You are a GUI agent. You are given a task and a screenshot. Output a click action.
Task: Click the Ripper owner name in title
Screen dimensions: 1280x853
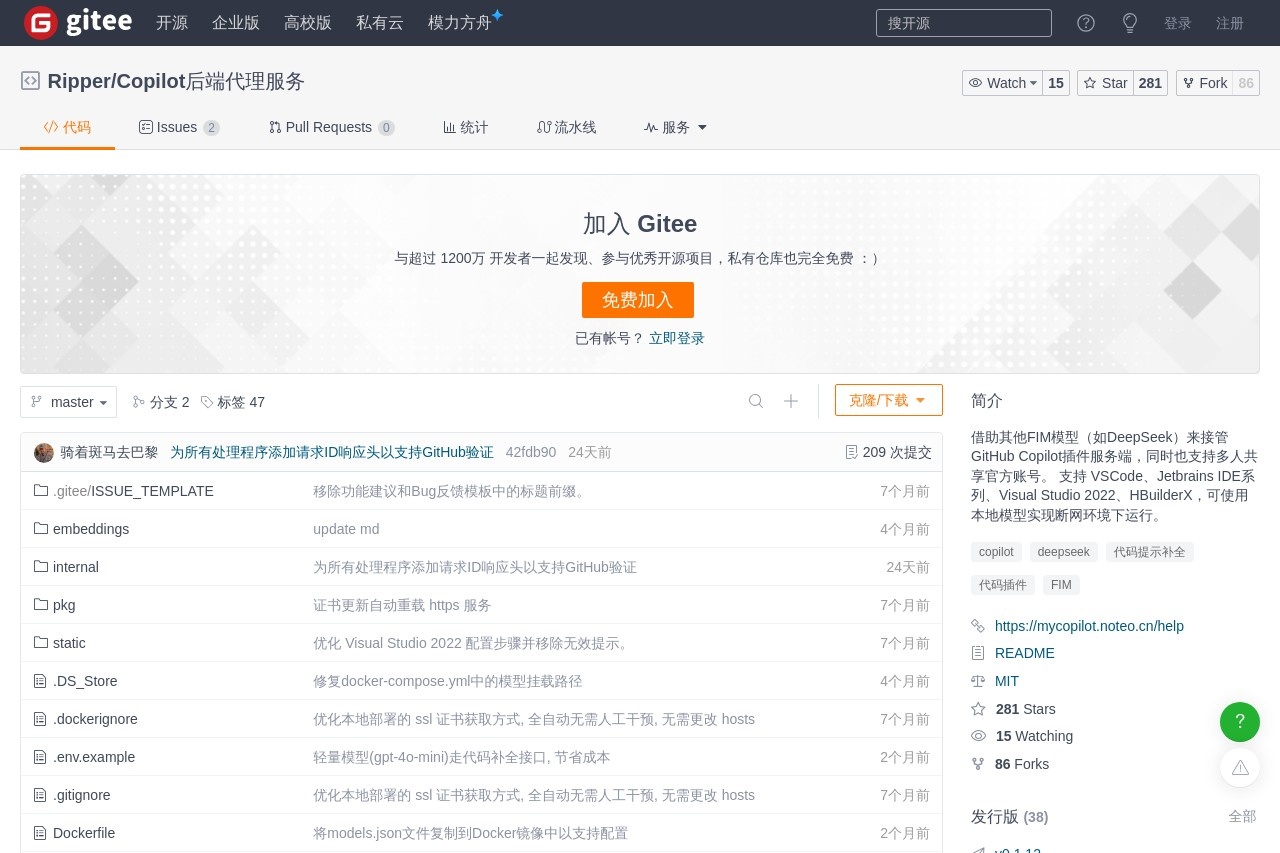[x=79, y=81]
